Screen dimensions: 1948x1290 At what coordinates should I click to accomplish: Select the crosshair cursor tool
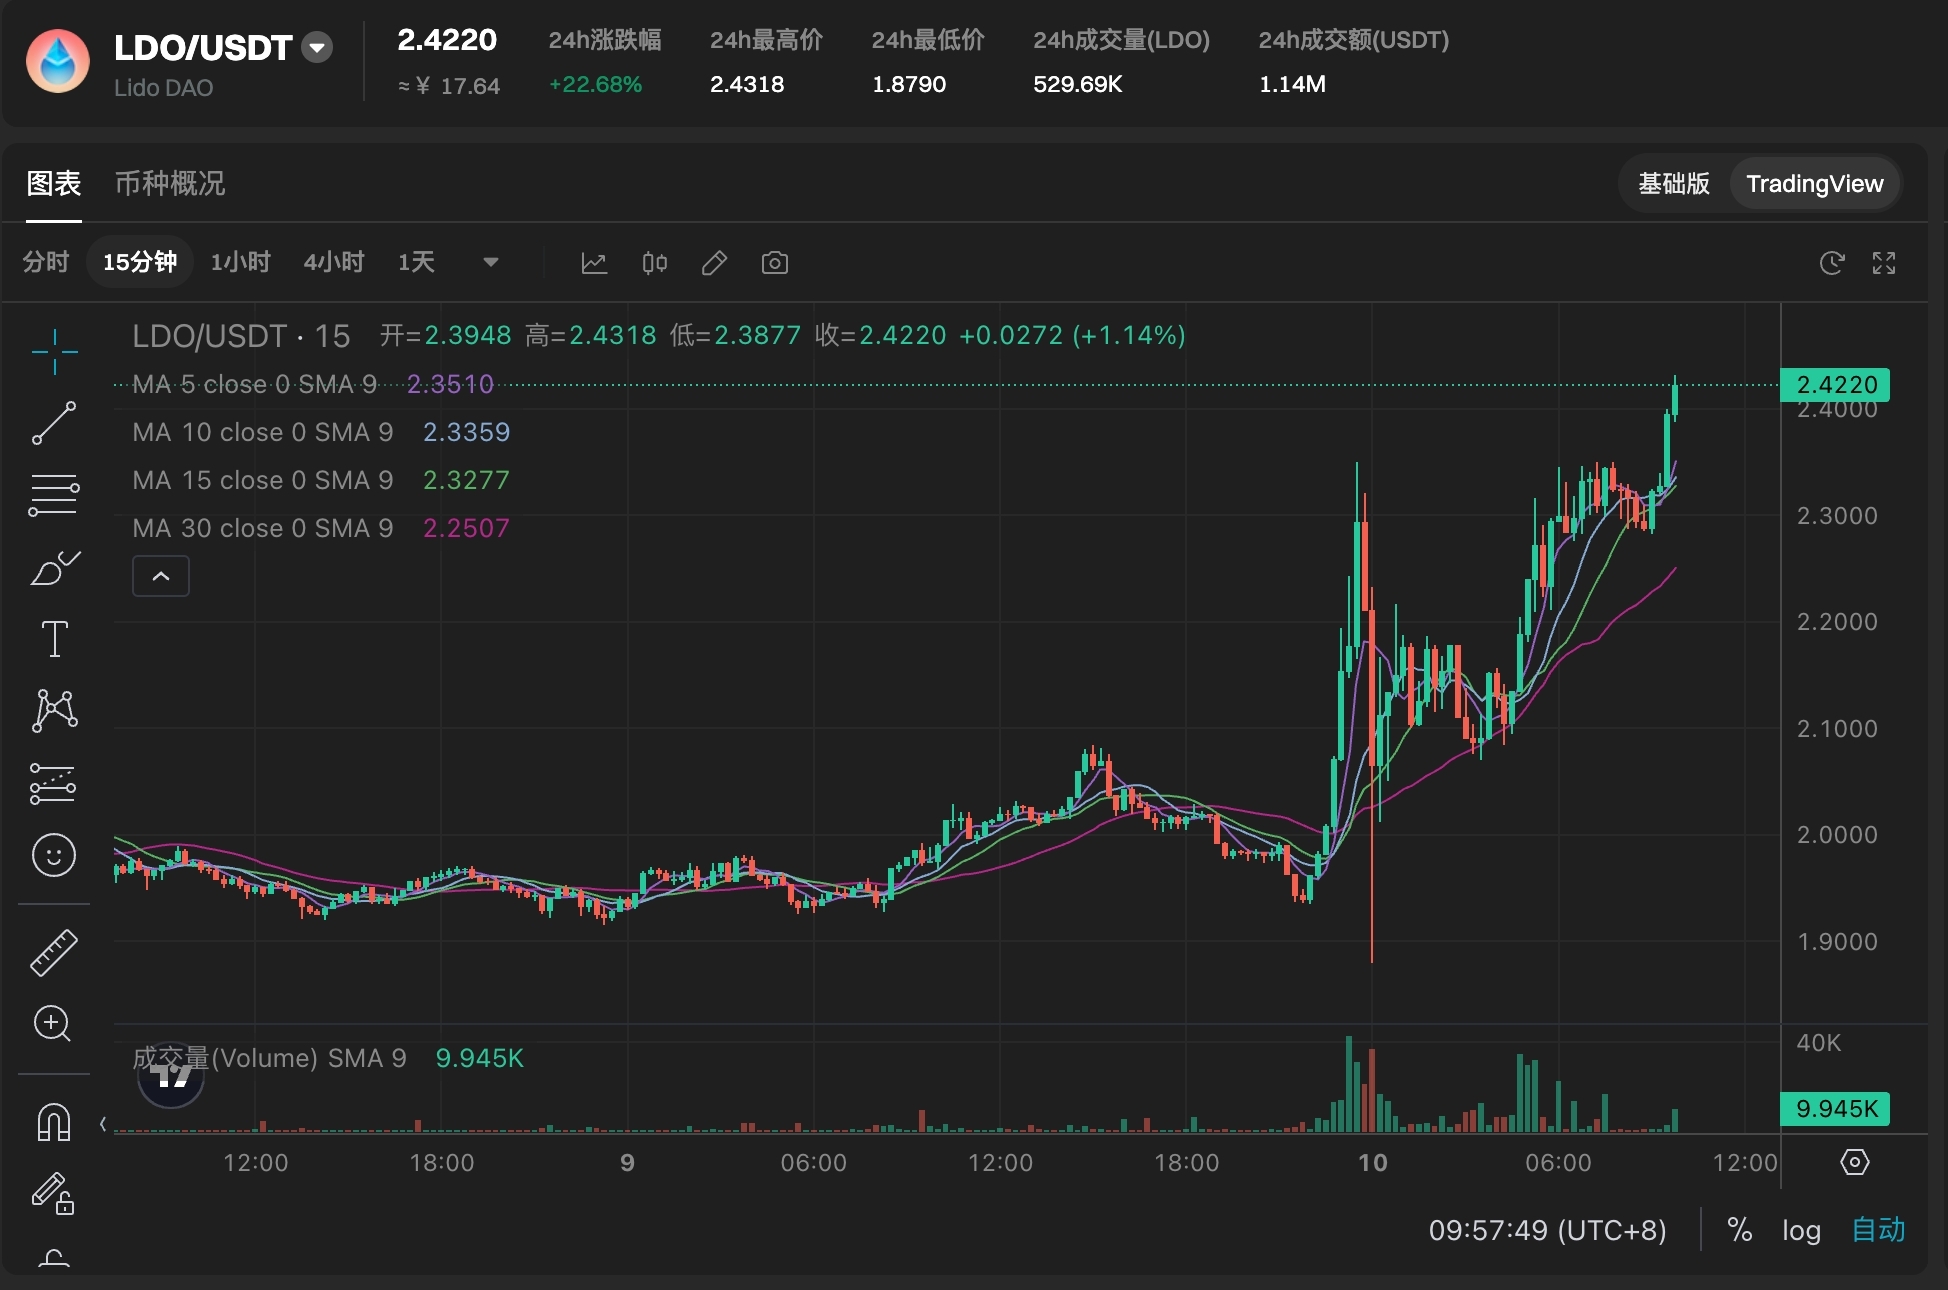[x=54, y=351]
